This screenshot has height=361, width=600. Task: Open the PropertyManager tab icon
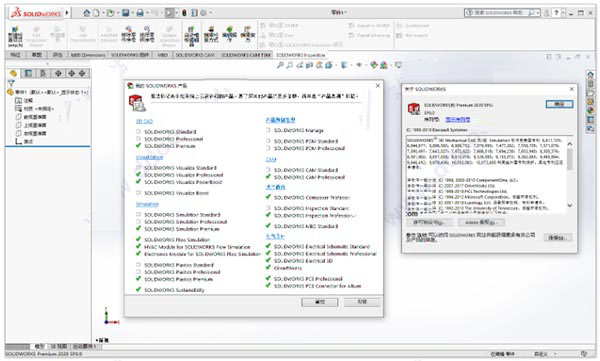[28, 73]
